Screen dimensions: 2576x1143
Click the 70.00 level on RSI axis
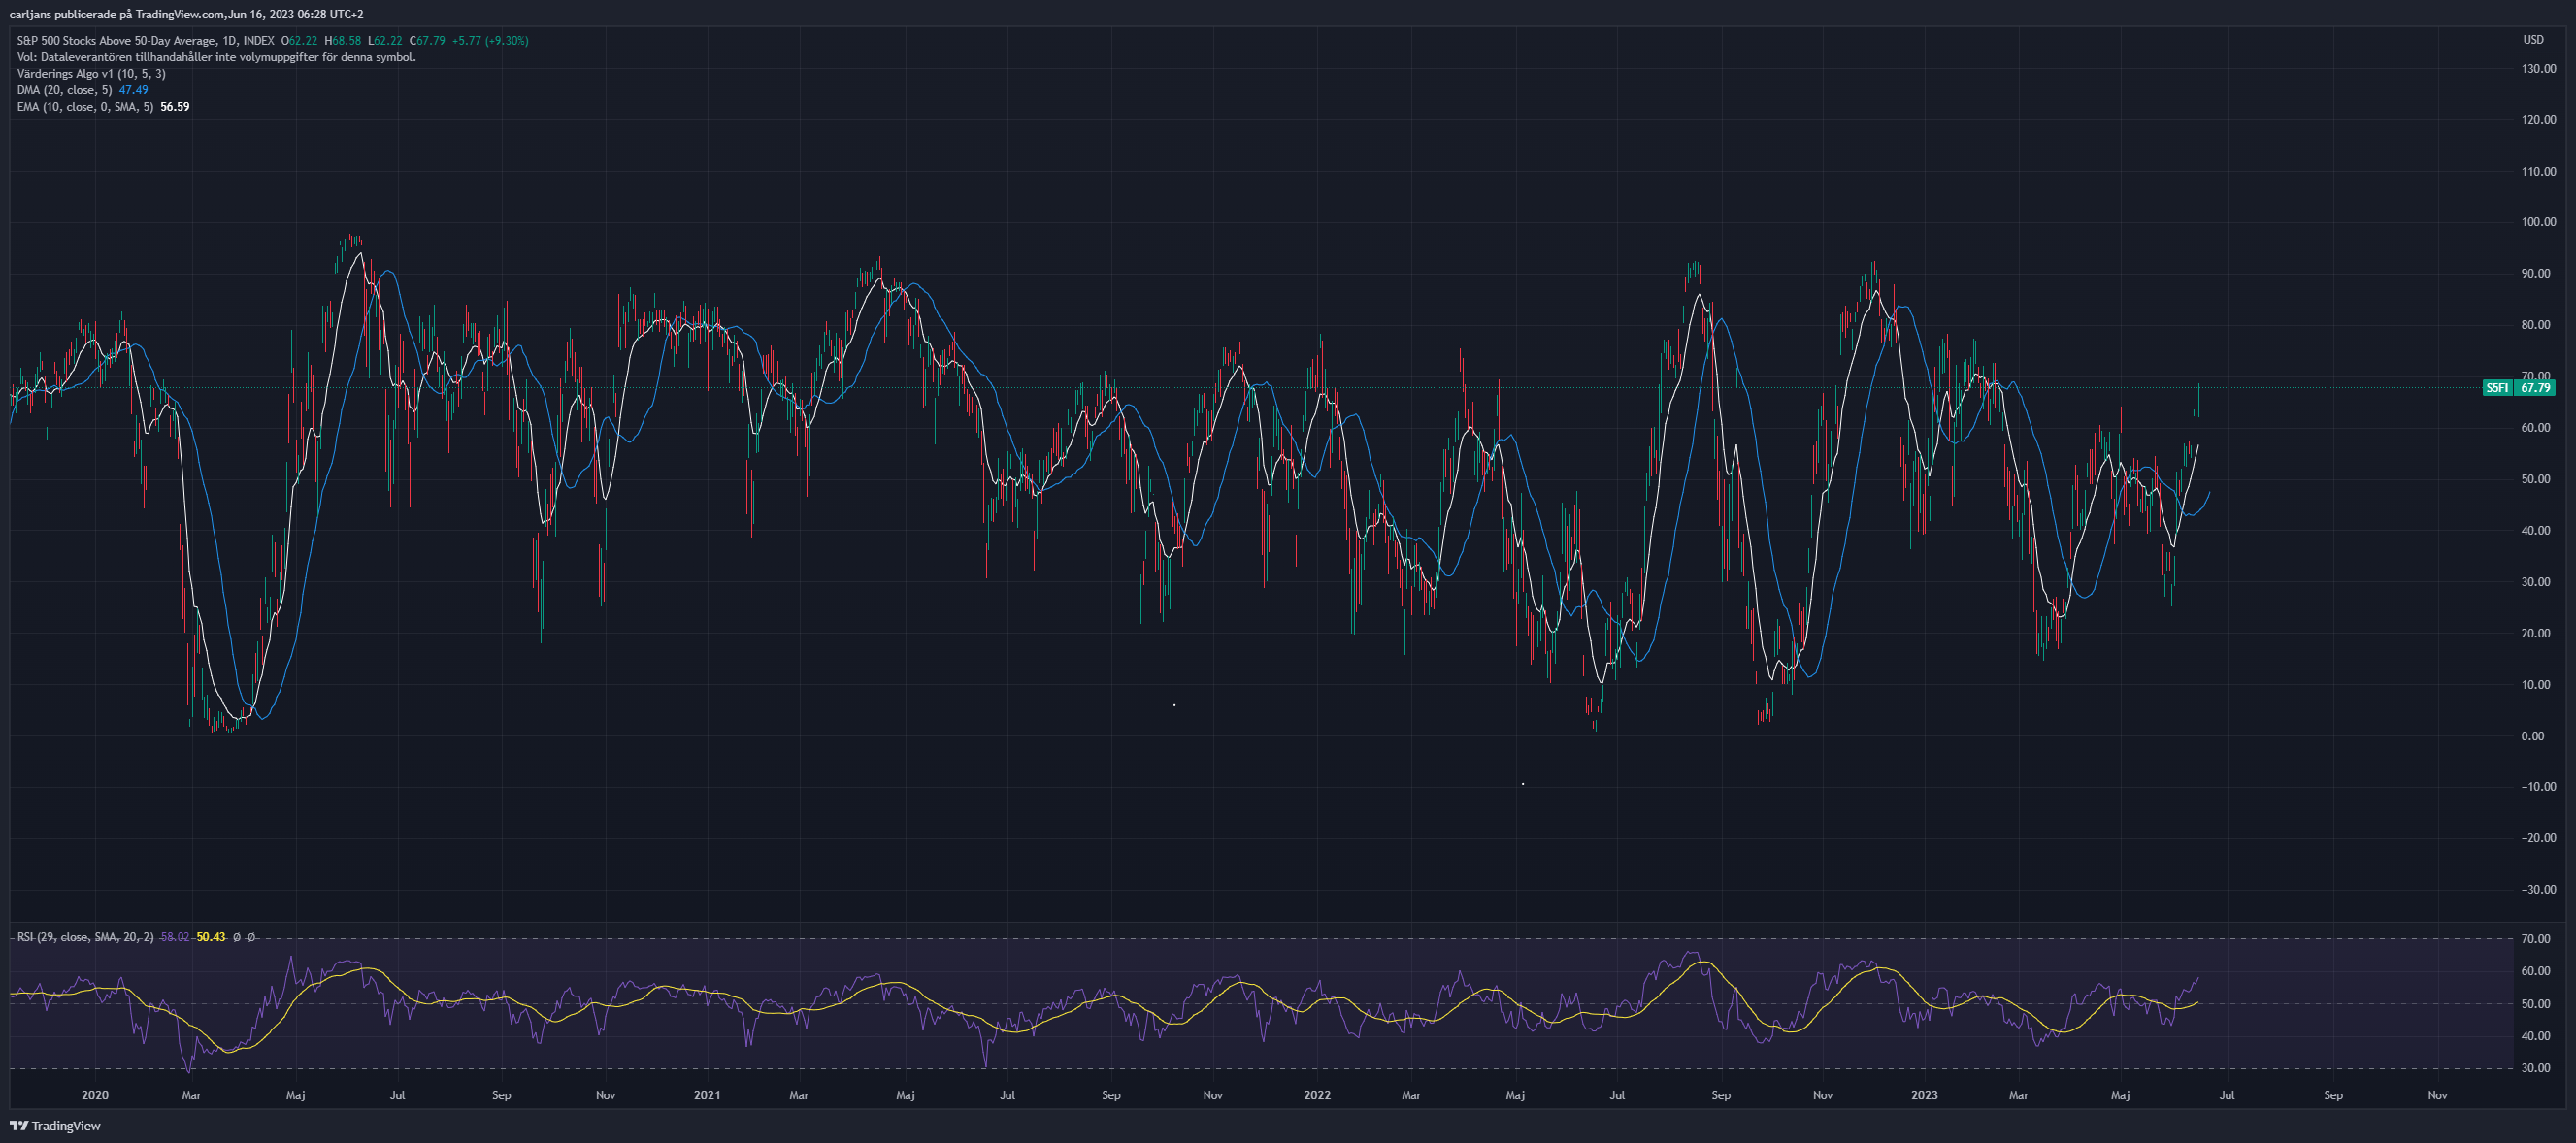(x=2536, y=939)
